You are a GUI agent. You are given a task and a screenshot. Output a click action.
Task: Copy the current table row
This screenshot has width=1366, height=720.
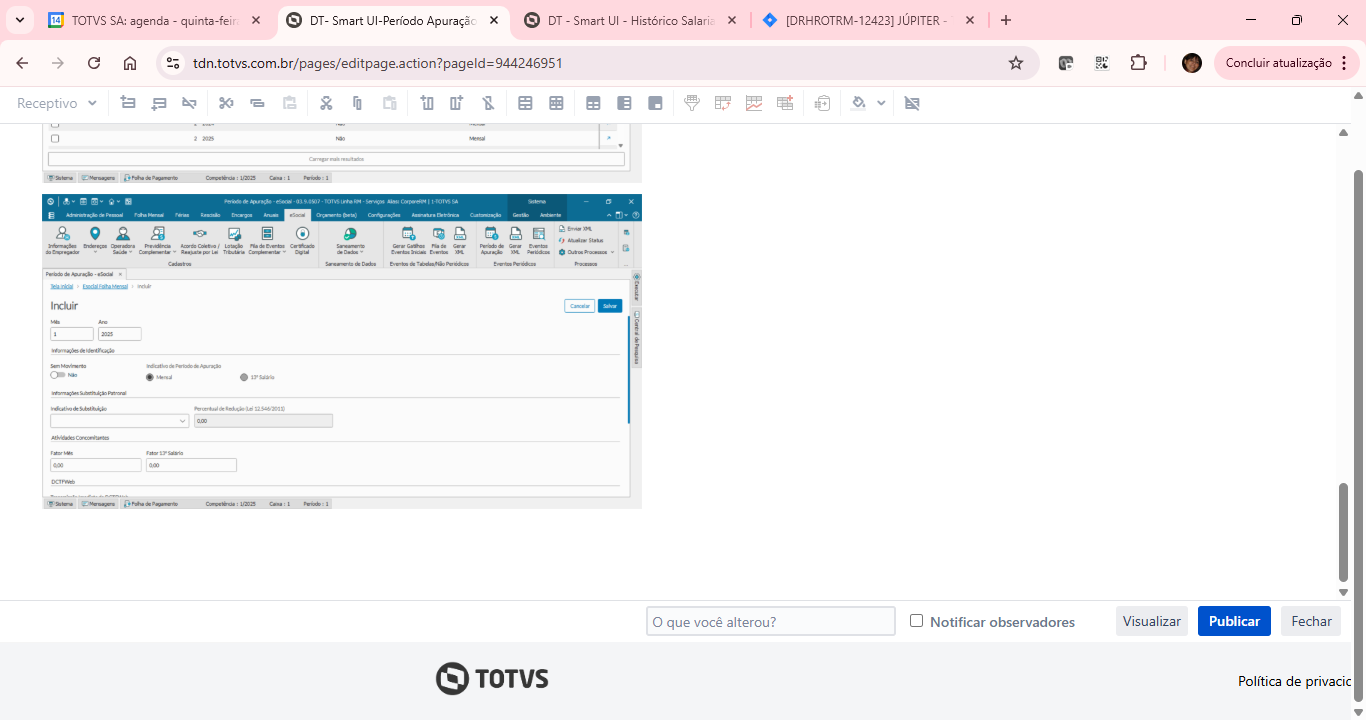[x=257, y=103]
